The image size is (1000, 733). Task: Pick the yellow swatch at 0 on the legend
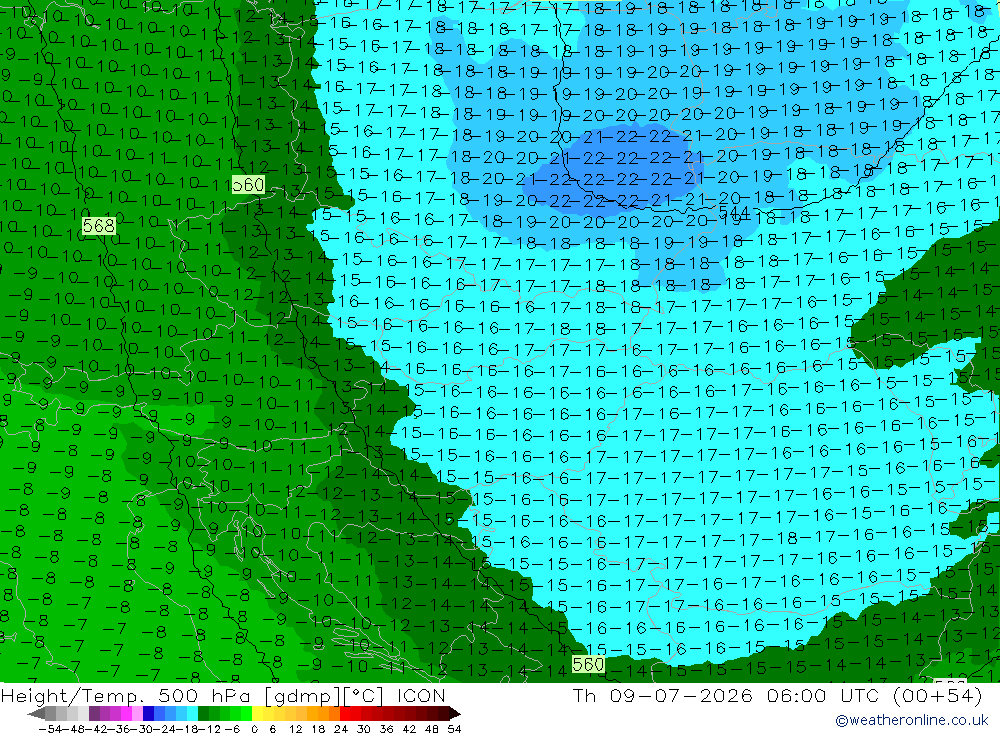(x=257, y=714)
